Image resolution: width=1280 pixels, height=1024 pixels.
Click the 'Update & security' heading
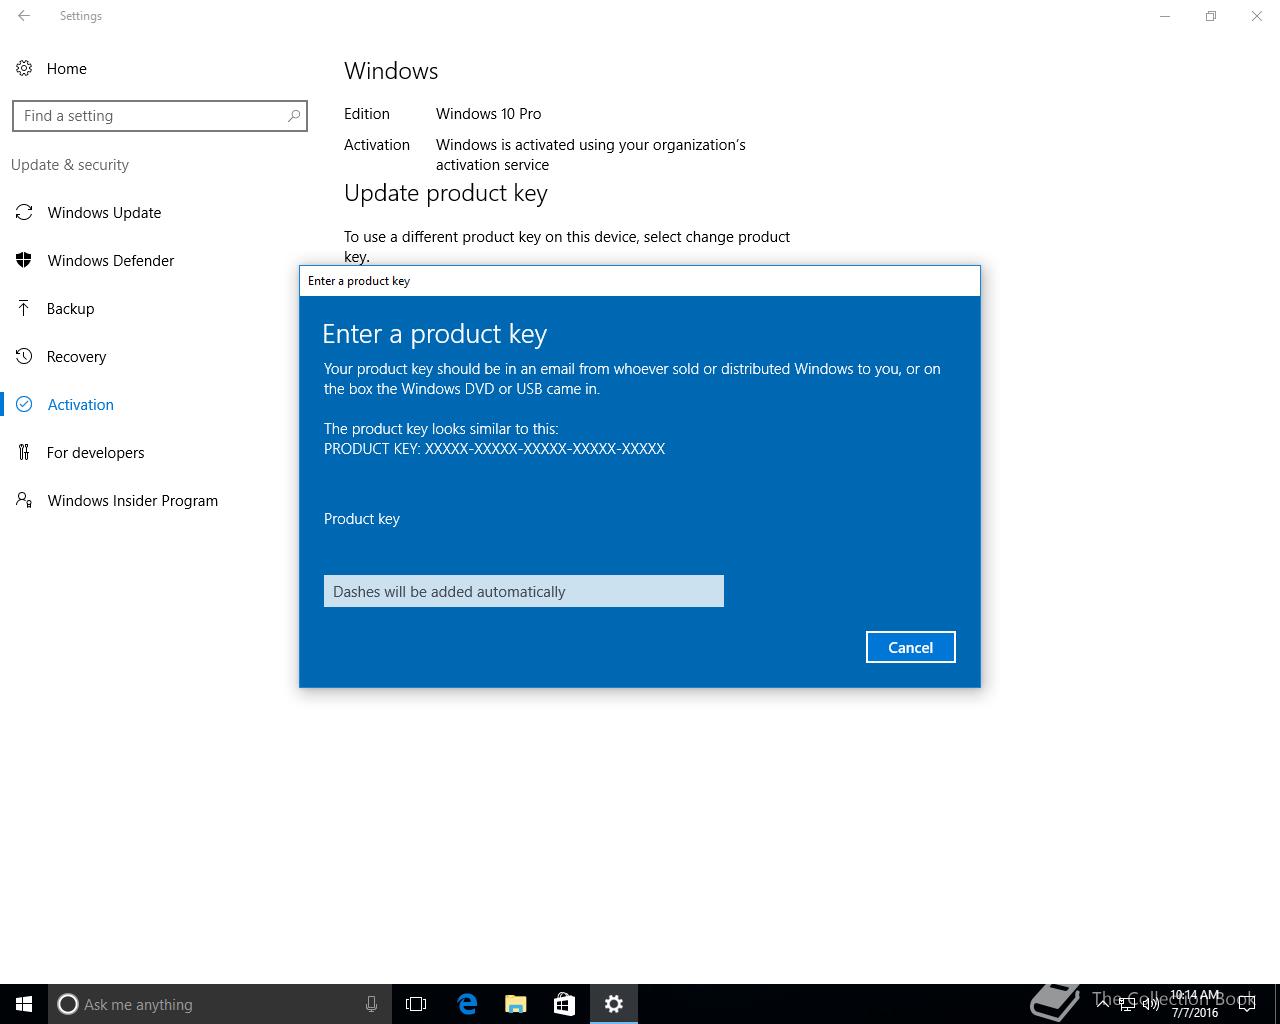point(70,164)
